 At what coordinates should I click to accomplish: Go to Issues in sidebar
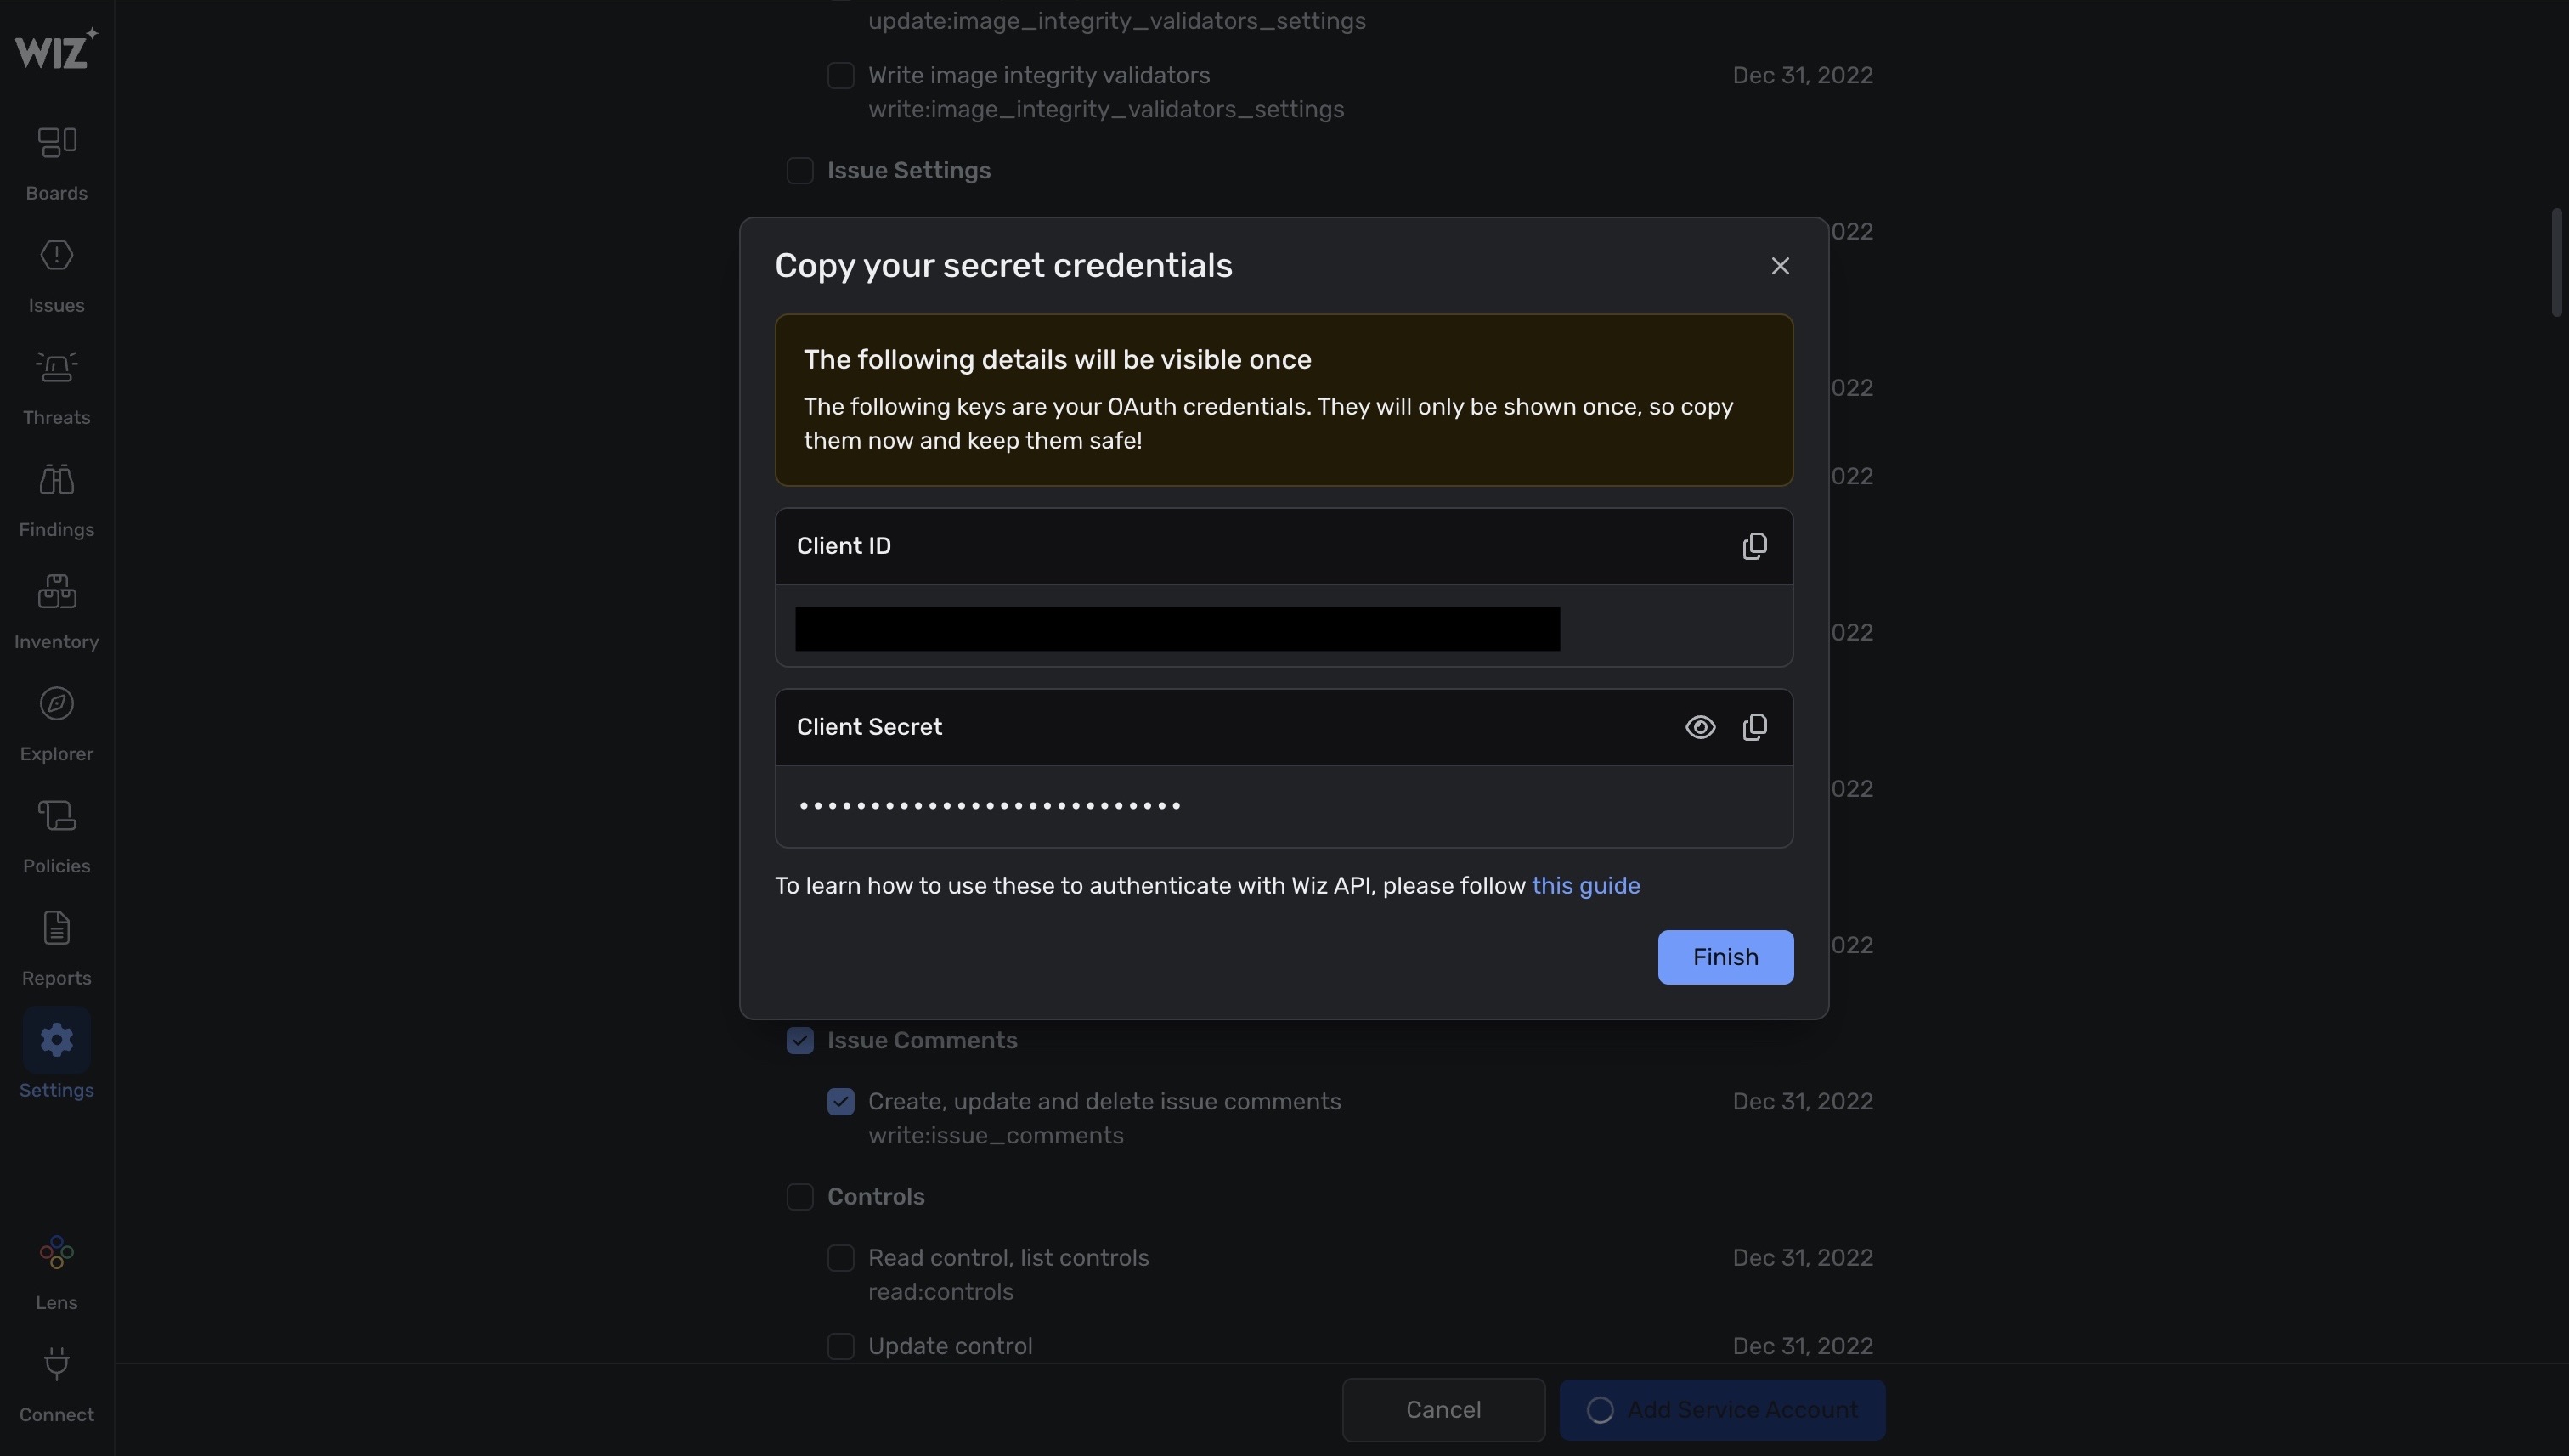[x=56, y=276]
